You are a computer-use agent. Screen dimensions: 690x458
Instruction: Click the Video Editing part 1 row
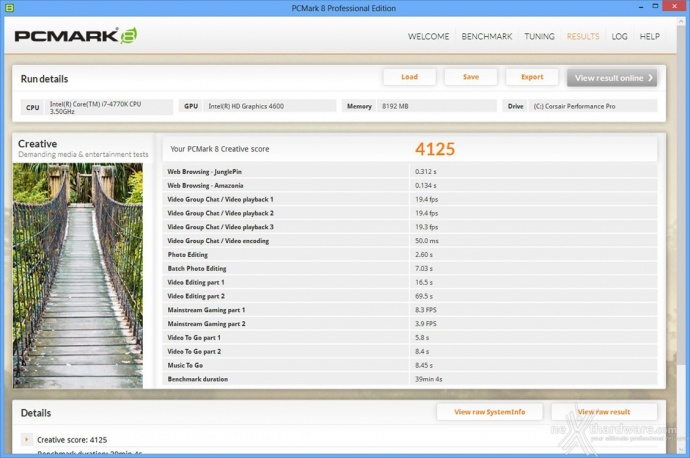point(410,282)
